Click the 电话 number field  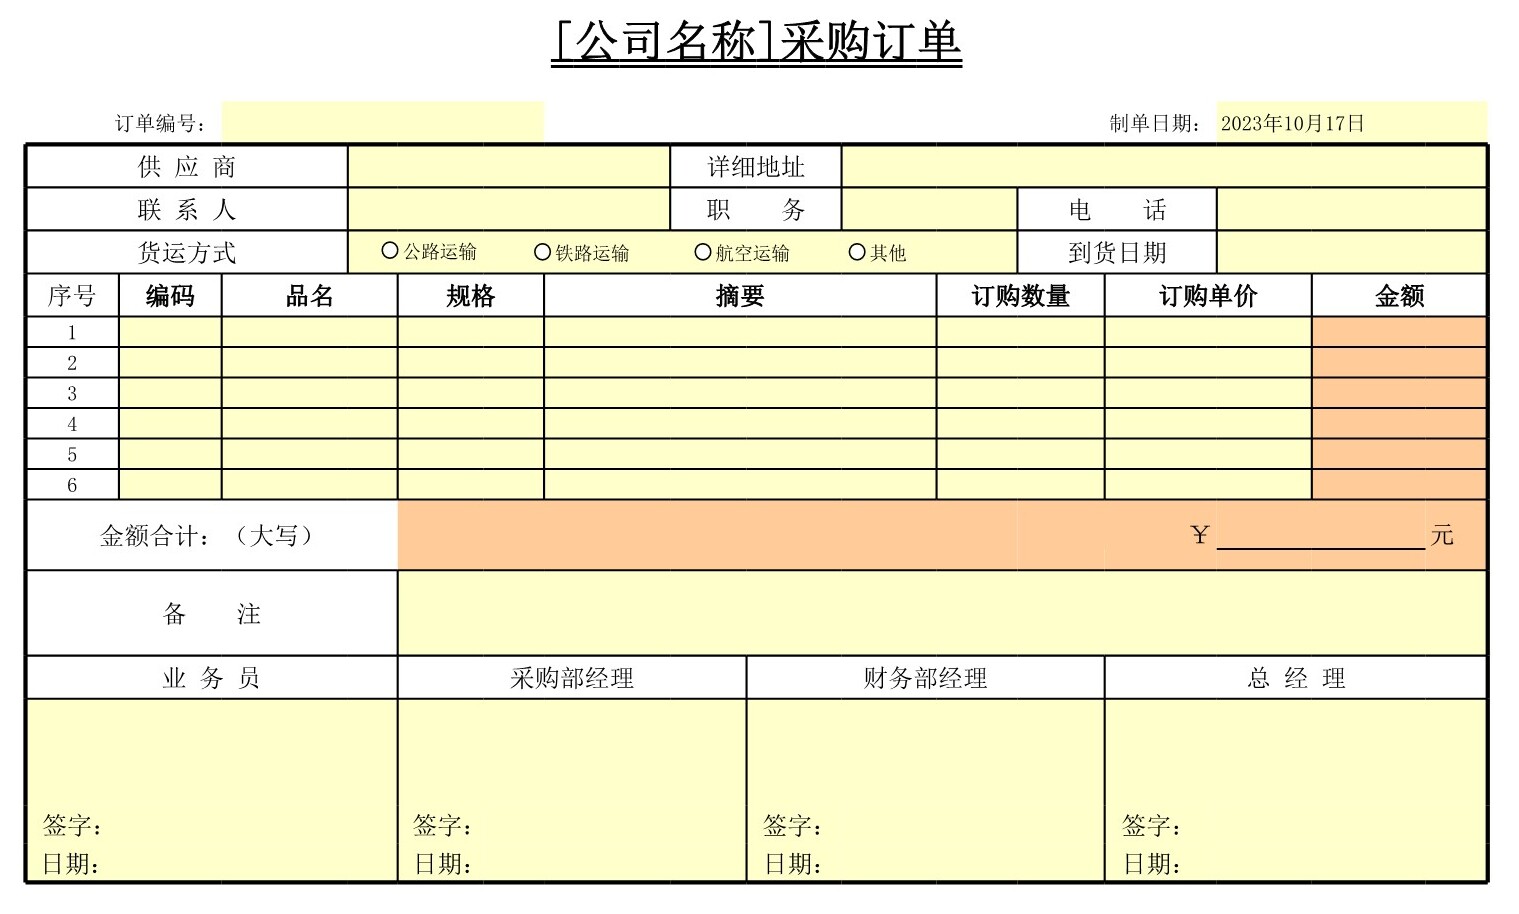click(1351, 210)
